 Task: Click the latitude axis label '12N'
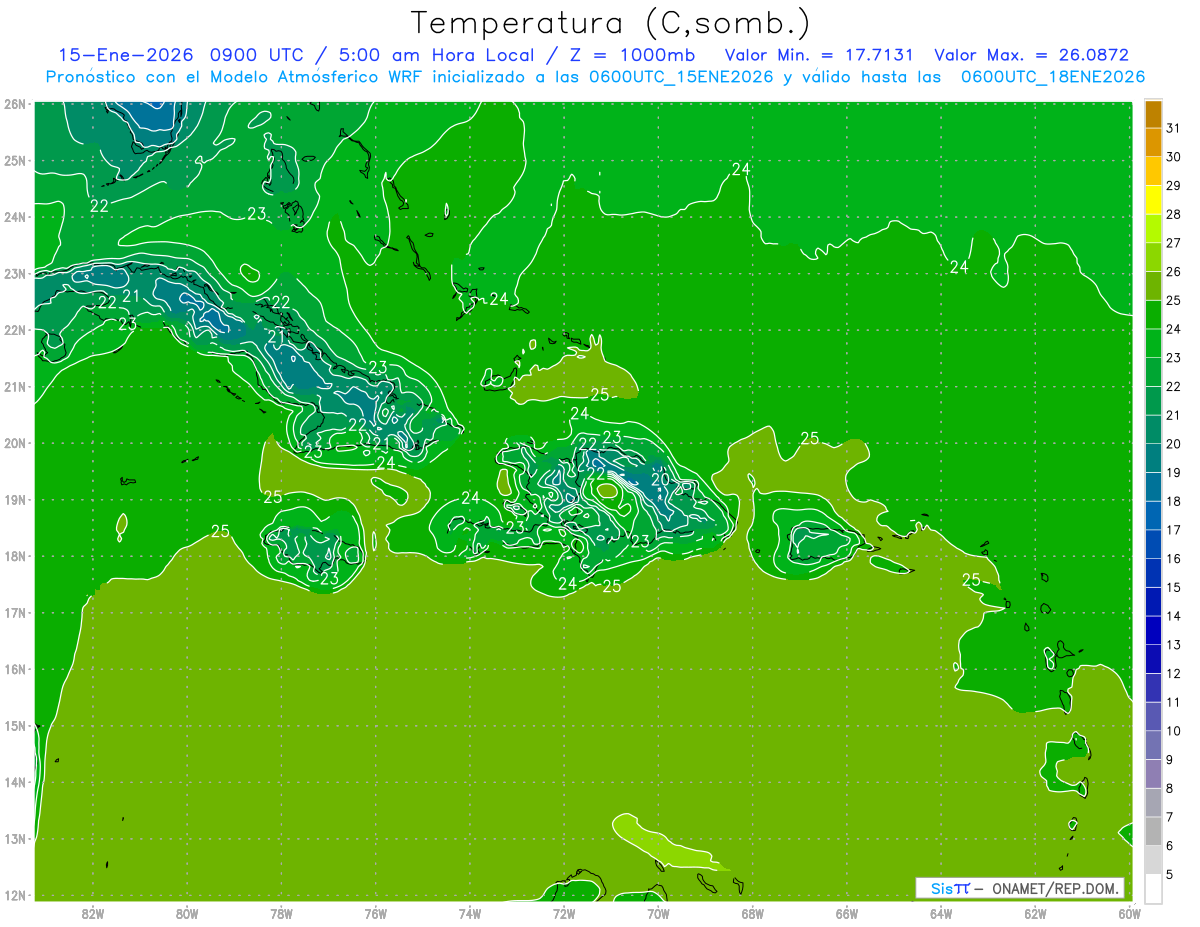pos(15,895)
